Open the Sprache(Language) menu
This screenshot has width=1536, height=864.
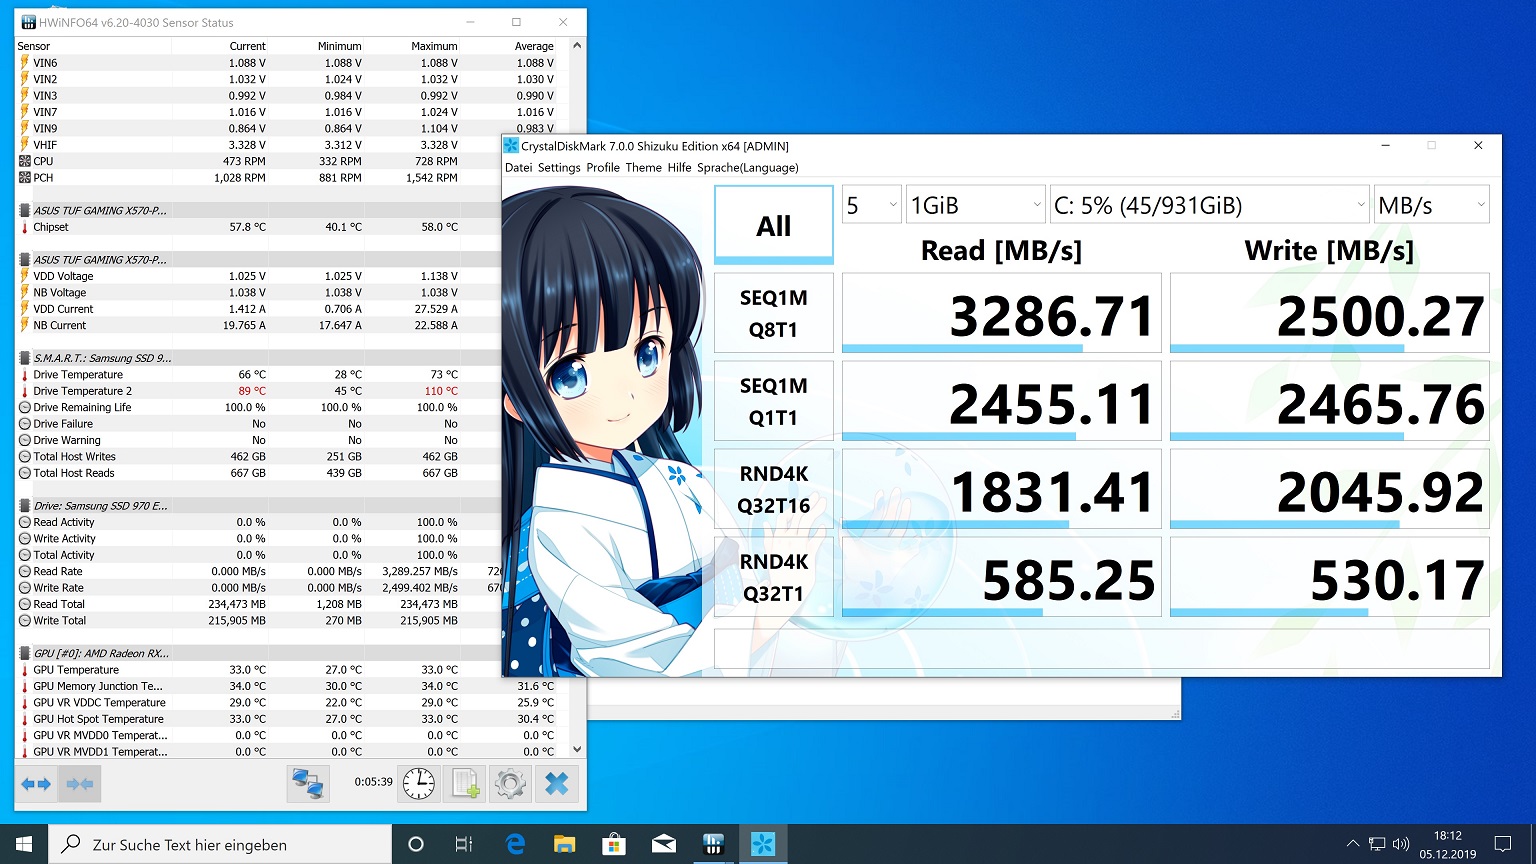point(748,168)
